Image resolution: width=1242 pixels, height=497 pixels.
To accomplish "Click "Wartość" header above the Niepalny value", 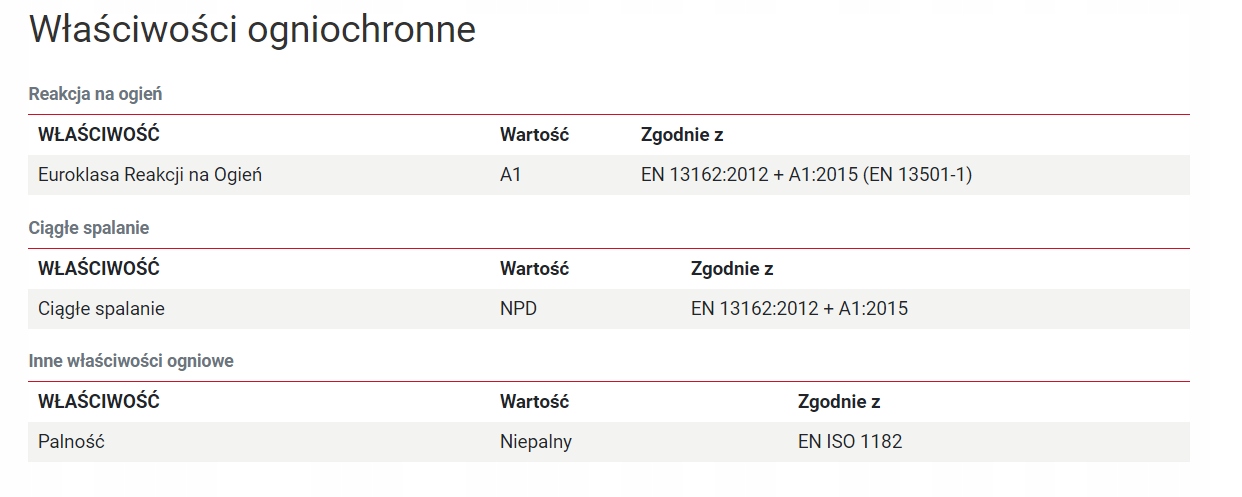I will coord(534,402).
